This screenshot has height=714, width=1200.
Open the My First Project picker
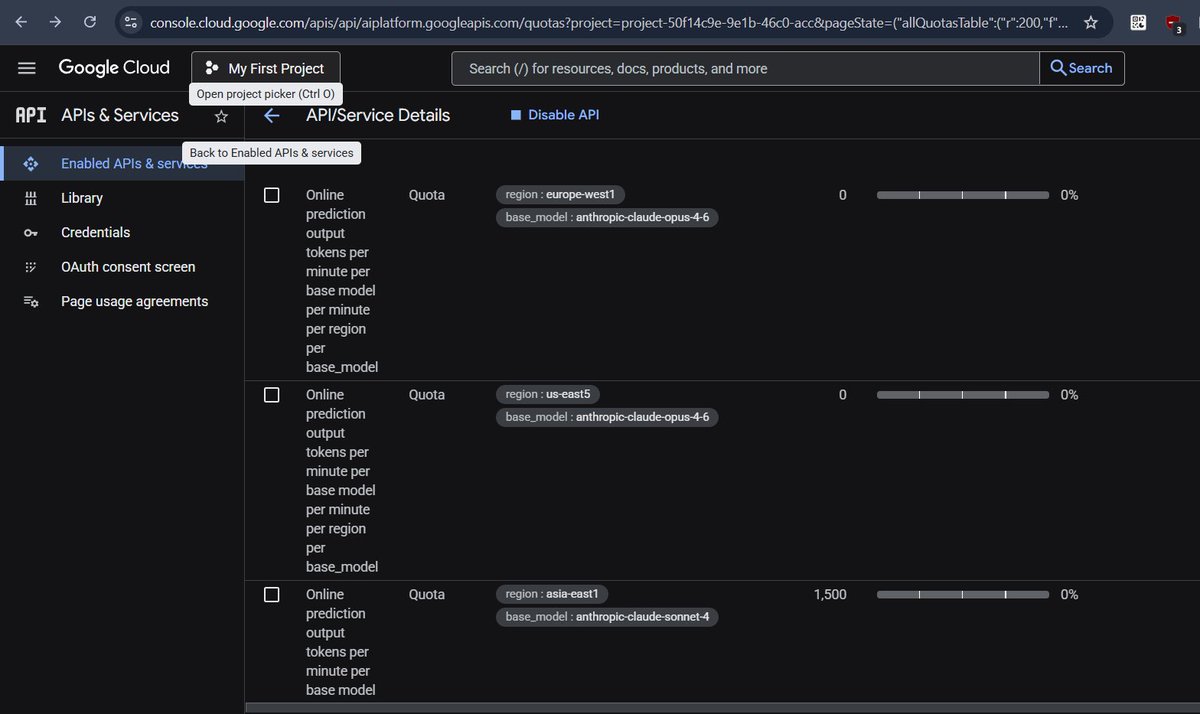click(266, 68)
